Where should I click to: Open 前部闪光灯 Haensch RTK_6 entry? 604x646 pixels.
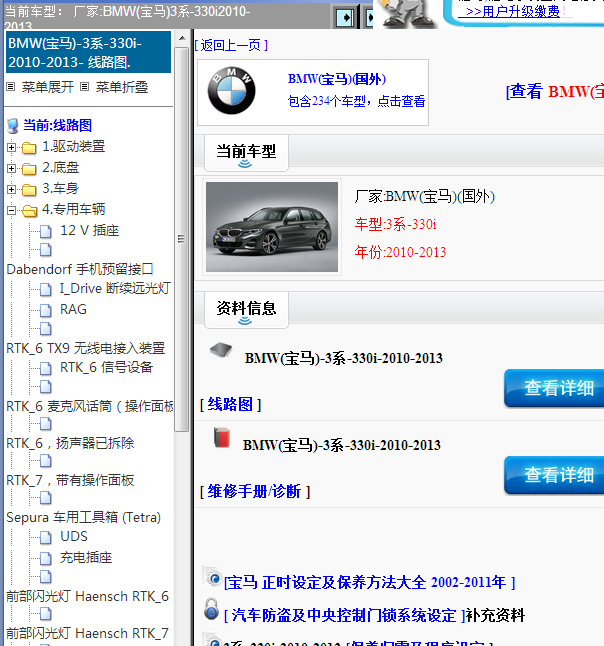coord(87,596)
